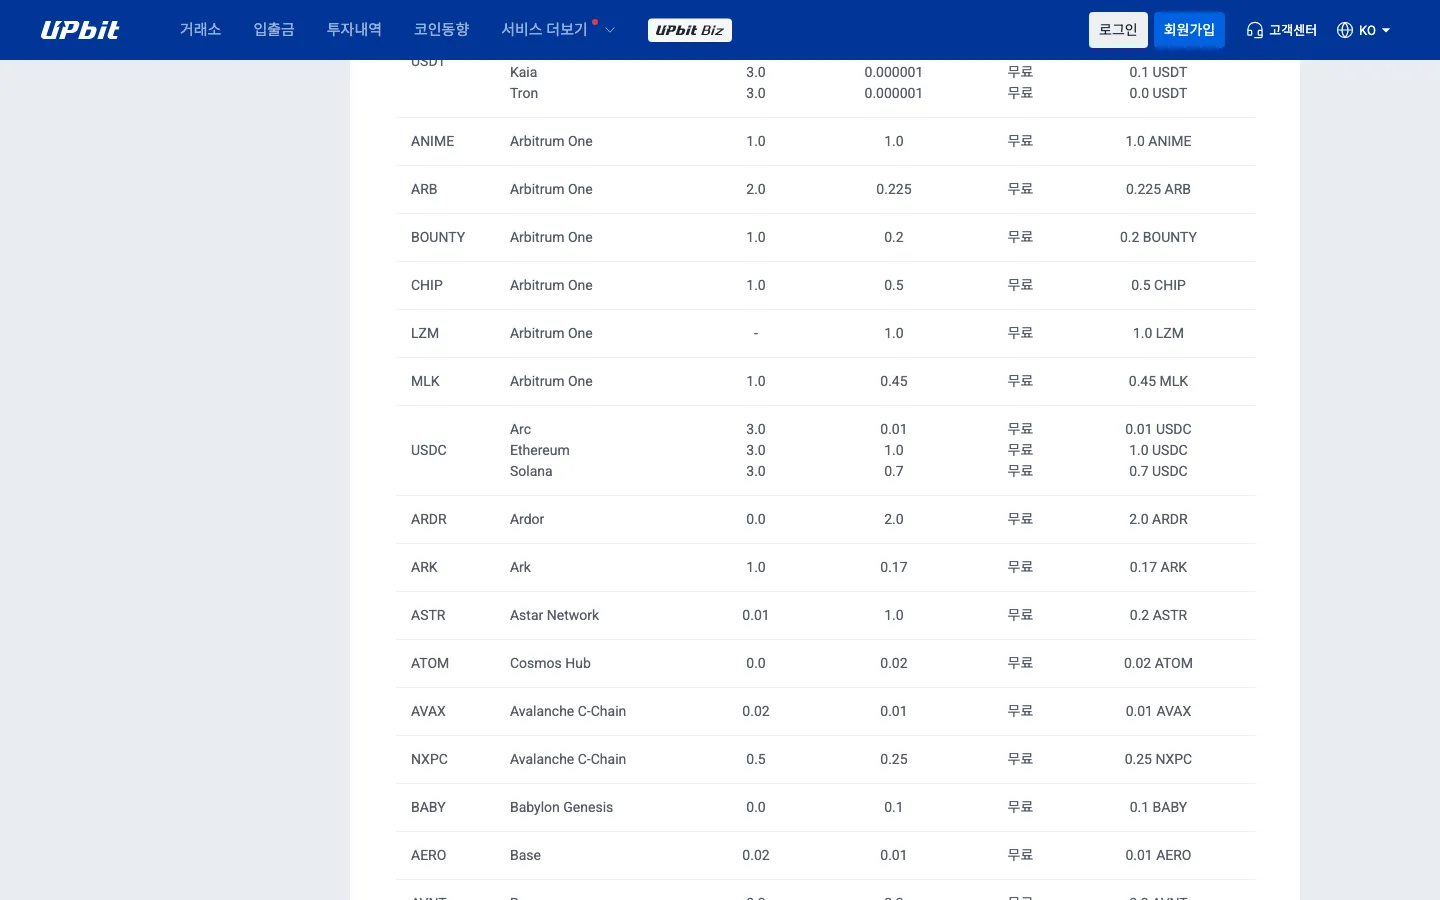Click Avalanche C-Chain in AVAX row

[x=568, y=711]
